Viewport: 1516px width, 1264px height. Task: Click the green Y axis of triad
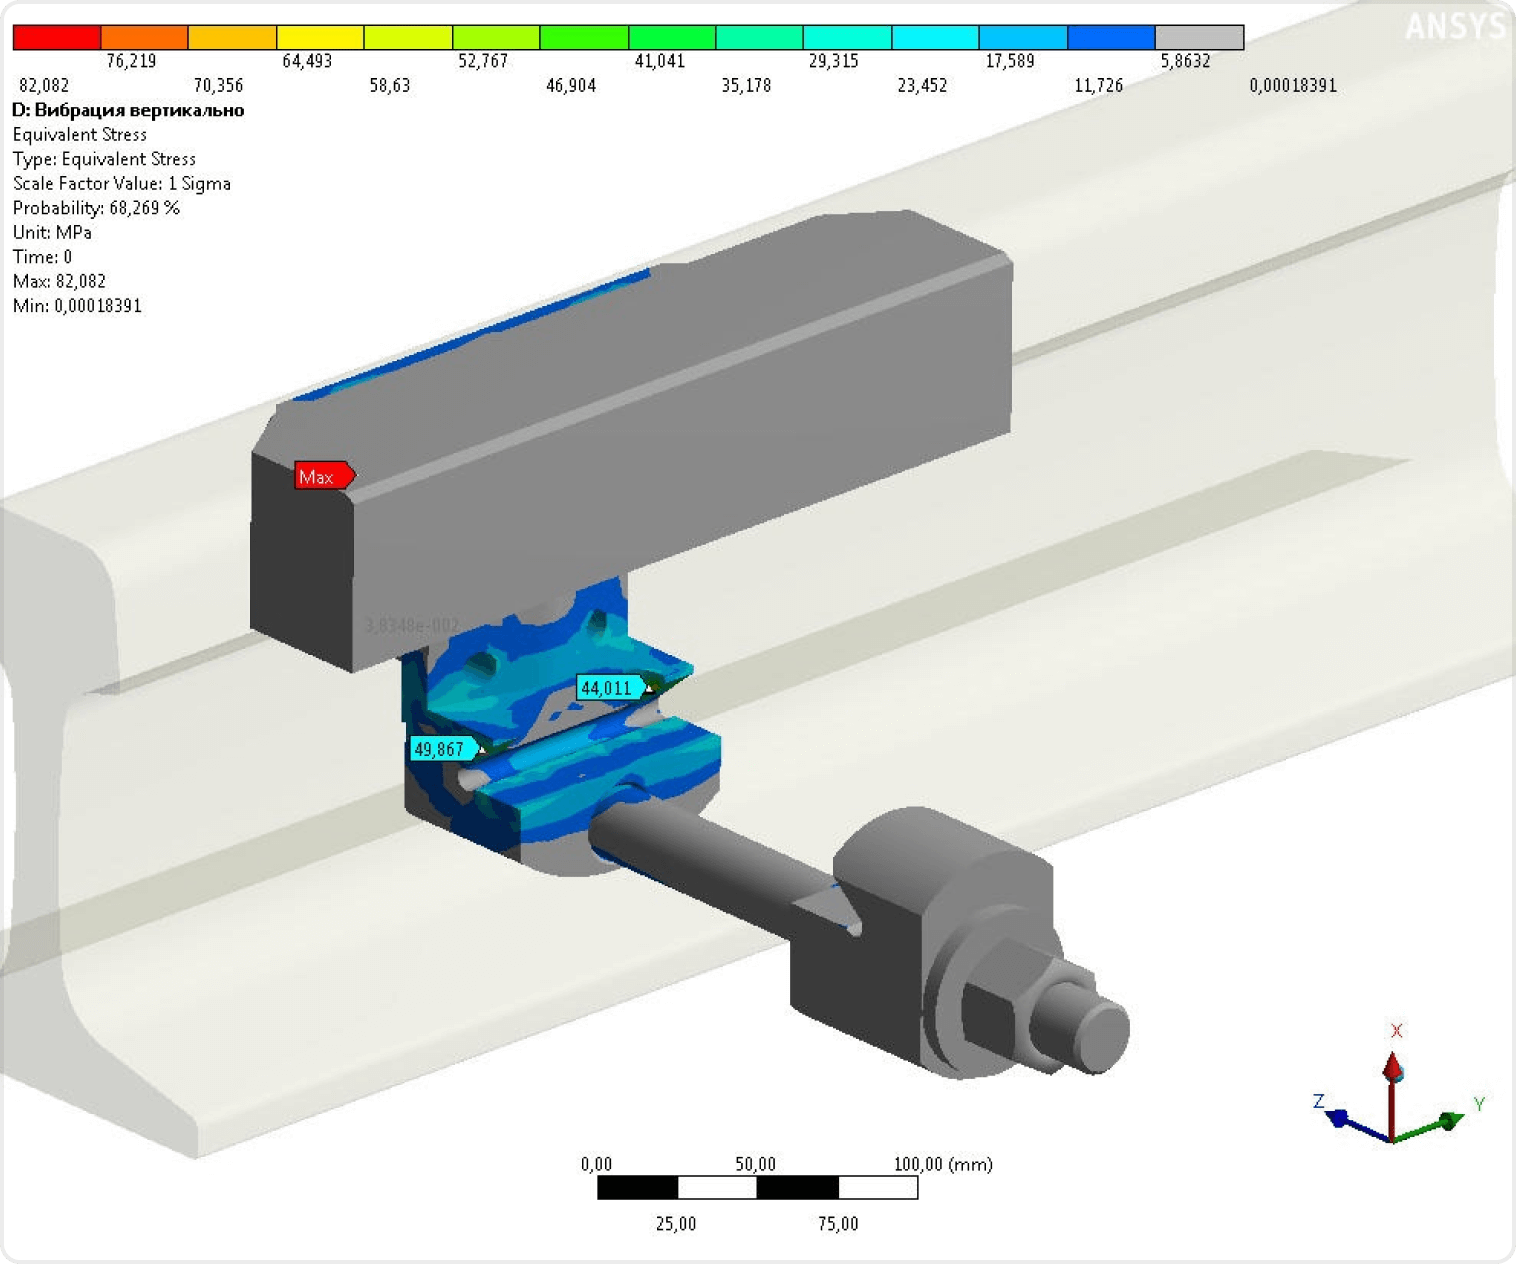[x=1430, y=1127]
